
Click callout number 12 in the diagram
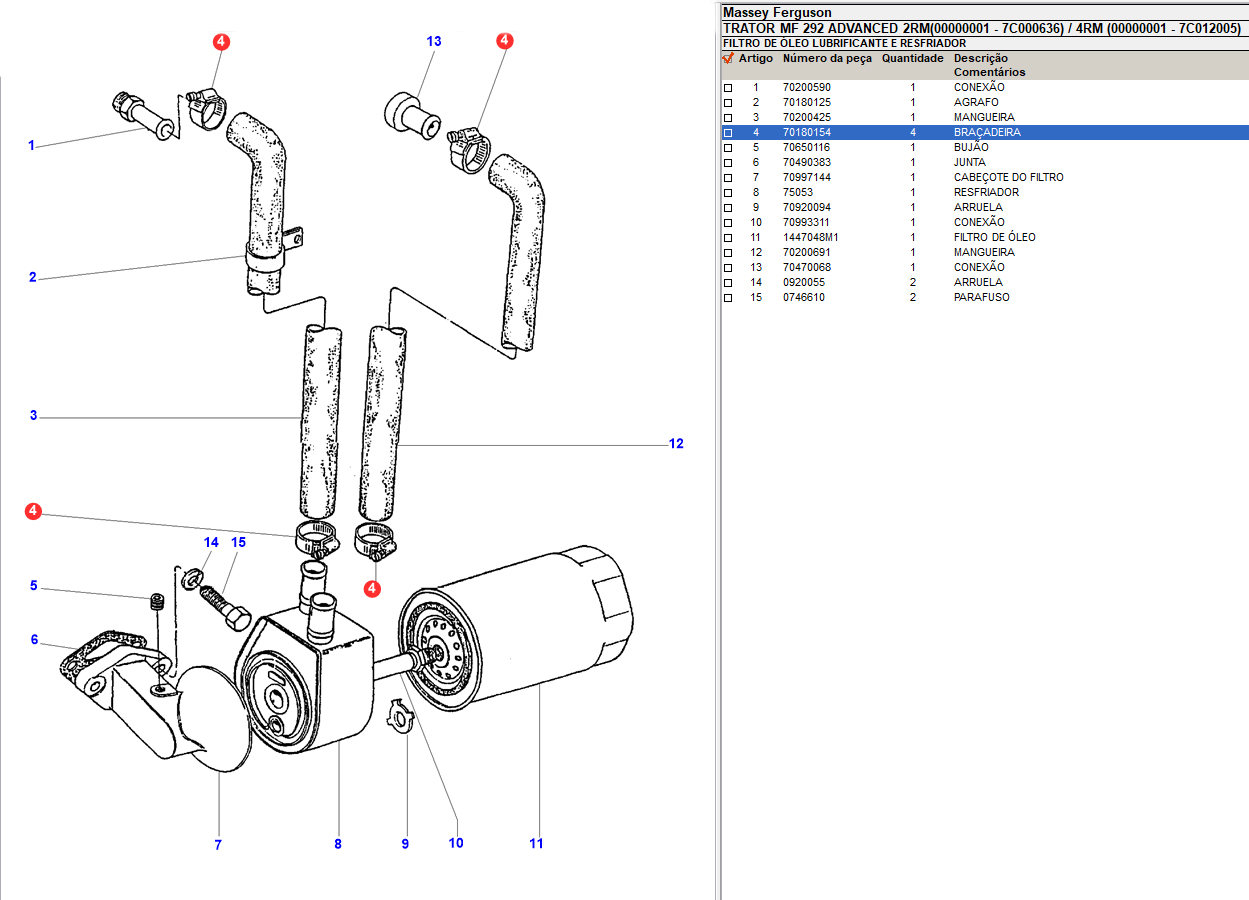click(x=676, y=443)
